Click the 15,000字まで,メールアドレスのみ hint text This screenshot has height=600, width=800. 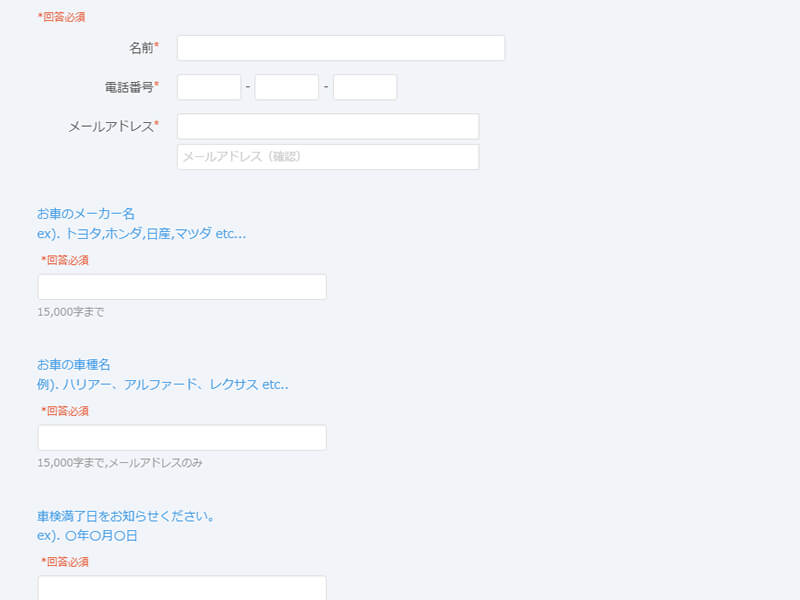tap(120, 463)
